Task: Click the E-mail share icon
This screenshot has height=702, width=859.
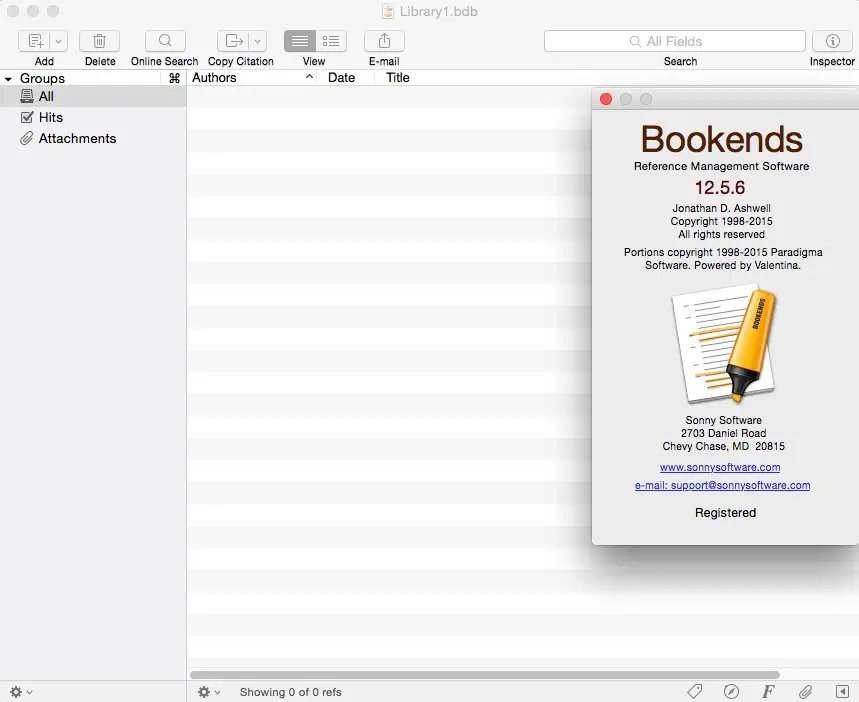Action: [x=384, y=41]
